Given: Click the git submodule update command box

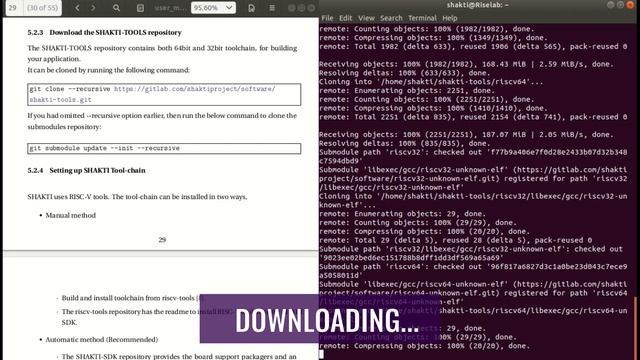Looking at the screenshot, I should click(164, 148).
